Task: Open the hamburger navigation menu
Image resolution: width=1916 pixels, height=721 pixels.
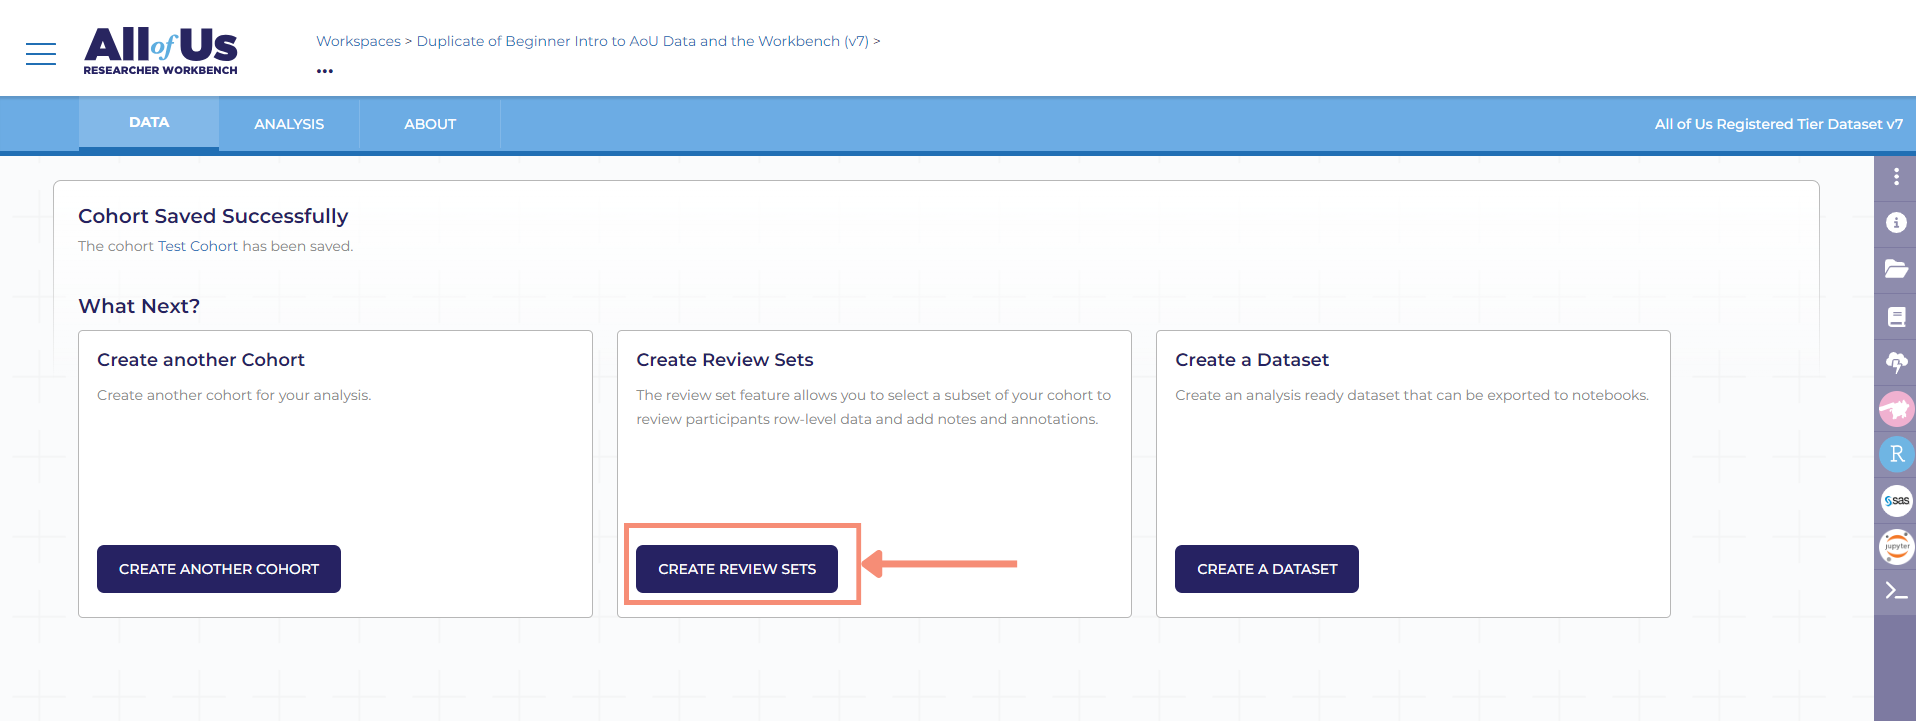Action: pos(41,54)
